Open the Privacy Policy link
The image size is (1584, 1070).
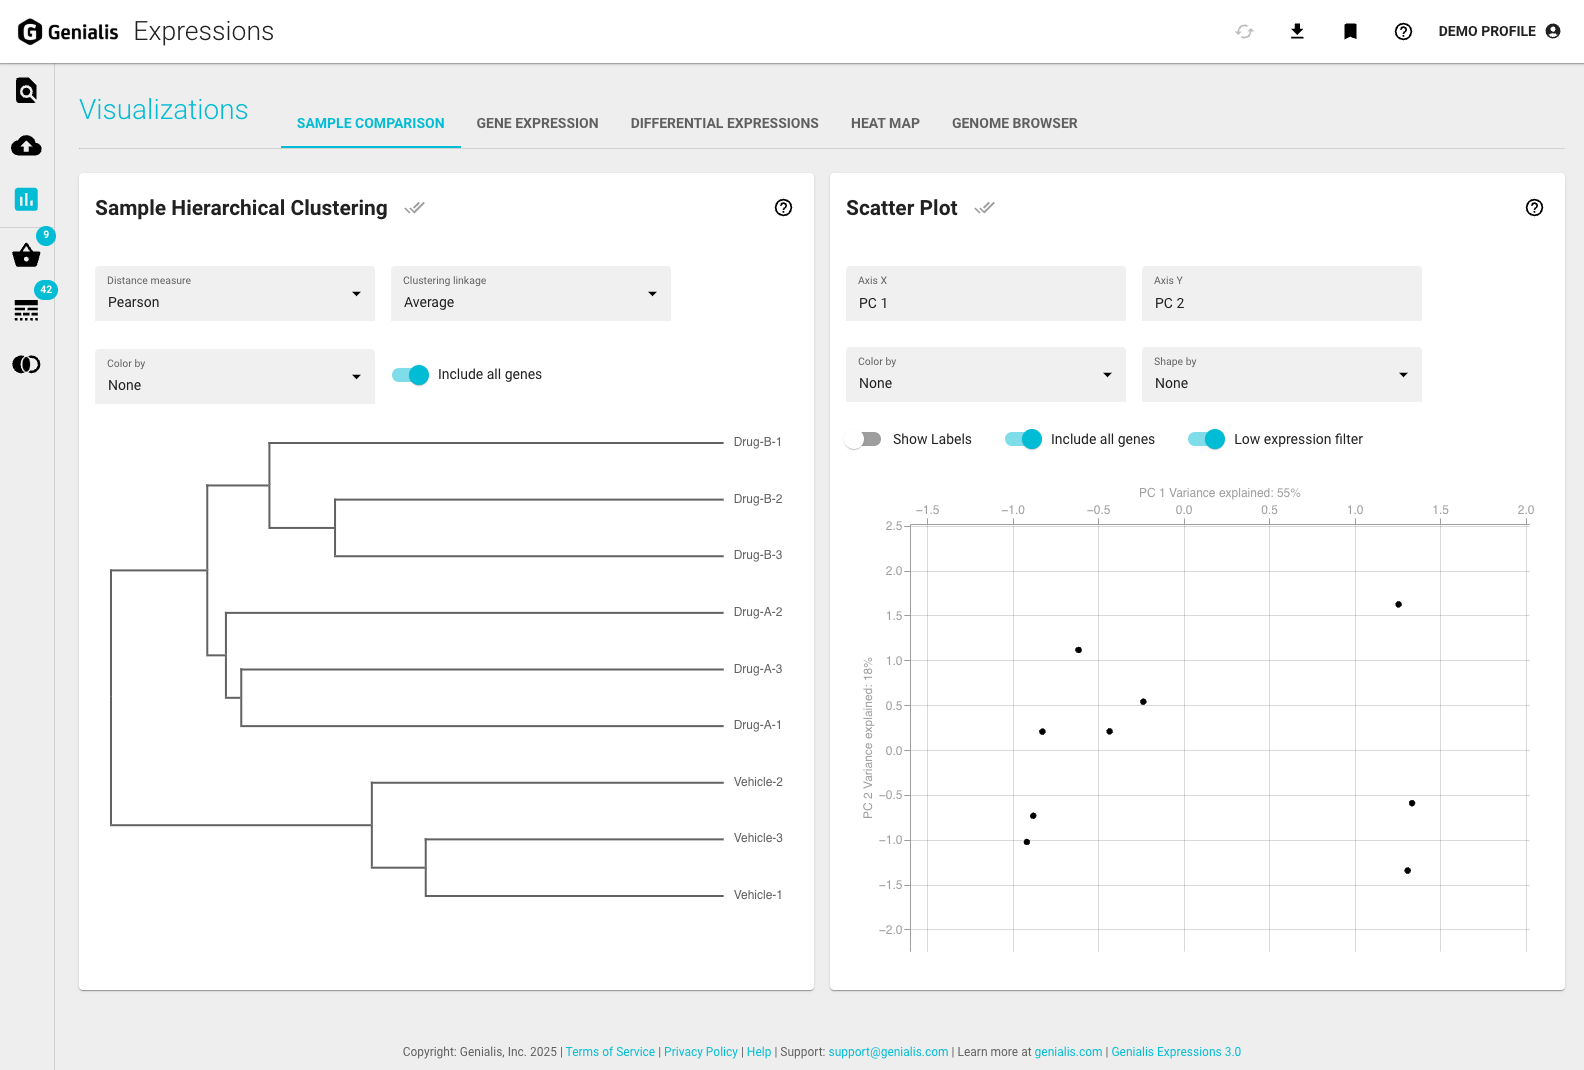coord(700,1052)
